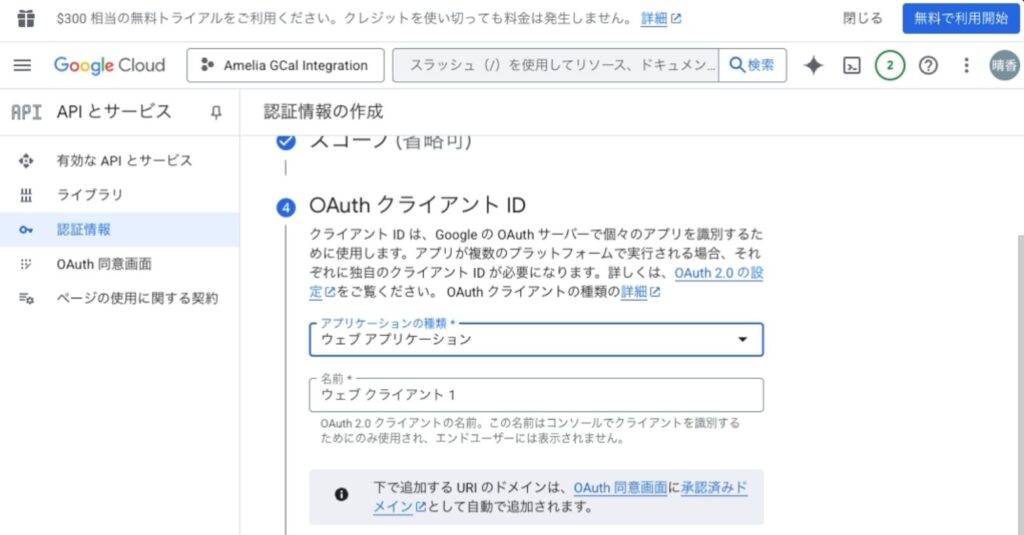Open notifications badge showing 2
This screenshot has height=535, width=1024.
pyautogui.click(x=890, y=66)
